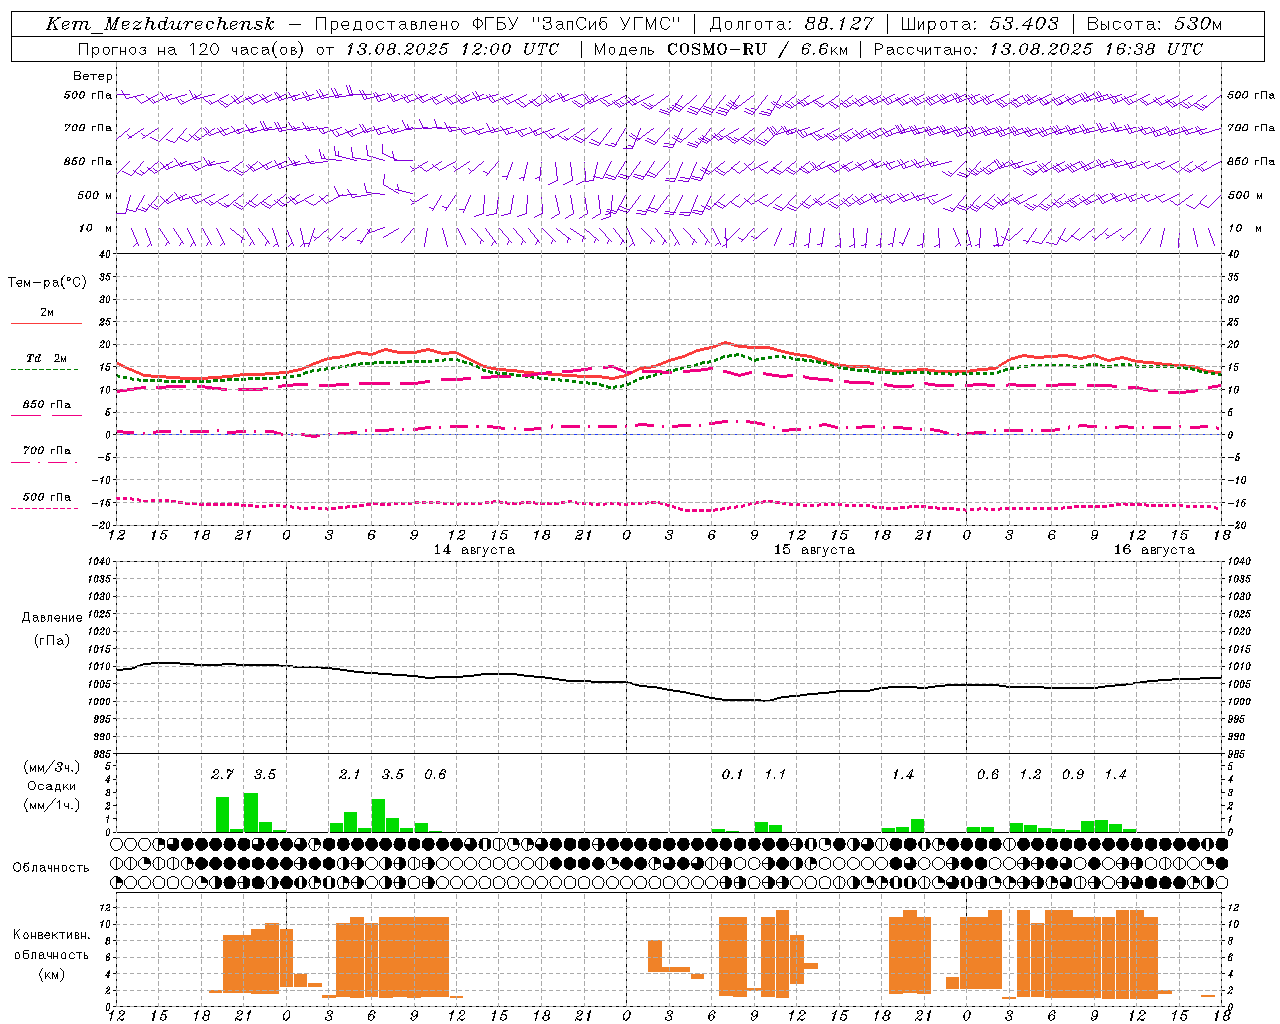Select the elevation text Высота: 530м
Screen dimensions: 1280x1024
point(1154,24)
